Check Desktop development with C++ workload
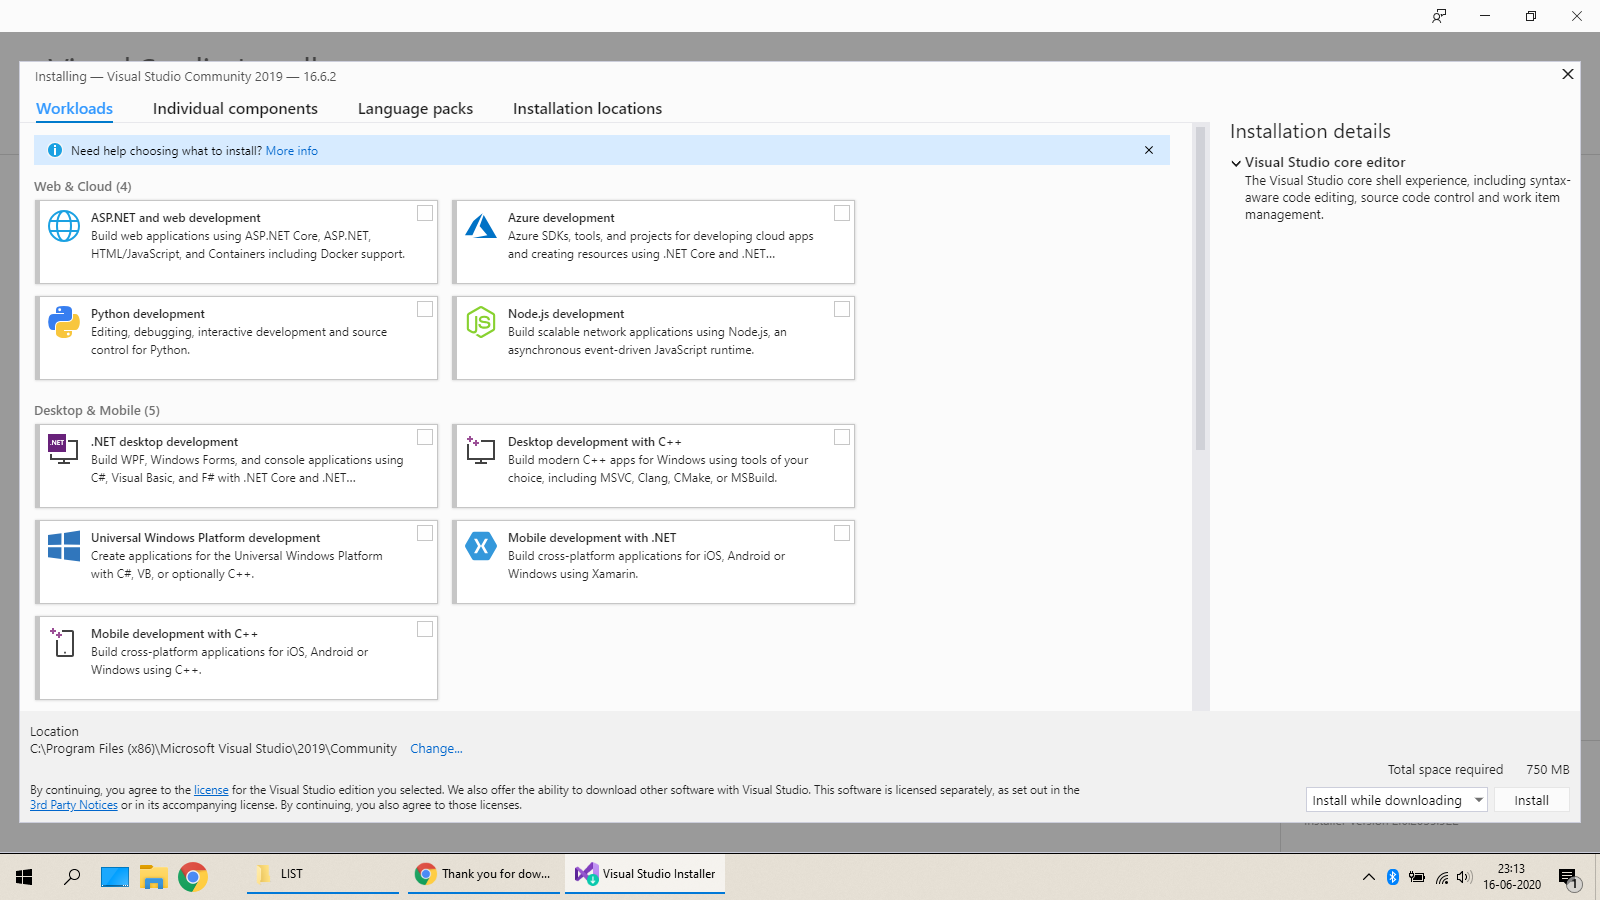Screen dimensions: 1600x900 842,437
